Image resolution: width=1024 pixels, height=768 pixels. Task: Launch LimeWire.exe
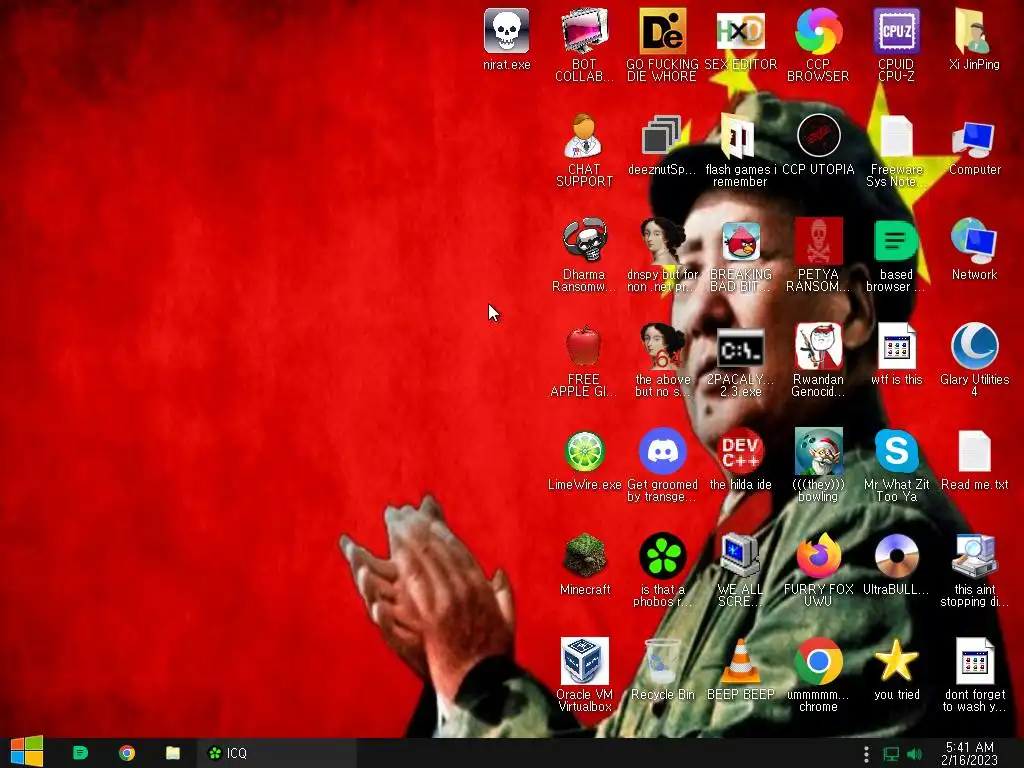[x=584, y=451]
